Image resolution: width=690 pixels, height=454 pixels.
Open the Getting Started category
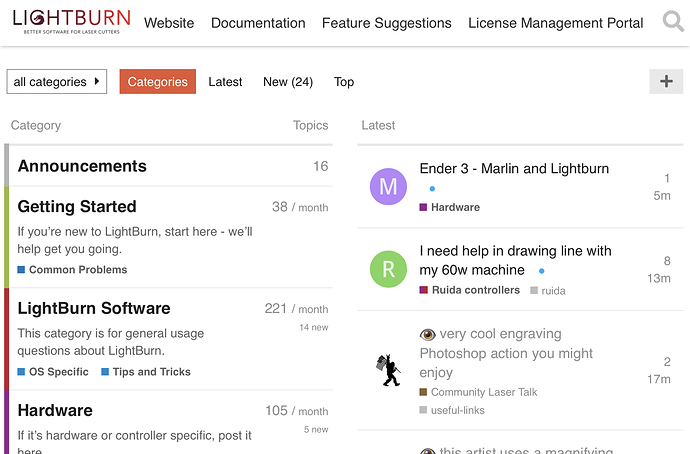(77, 207)
